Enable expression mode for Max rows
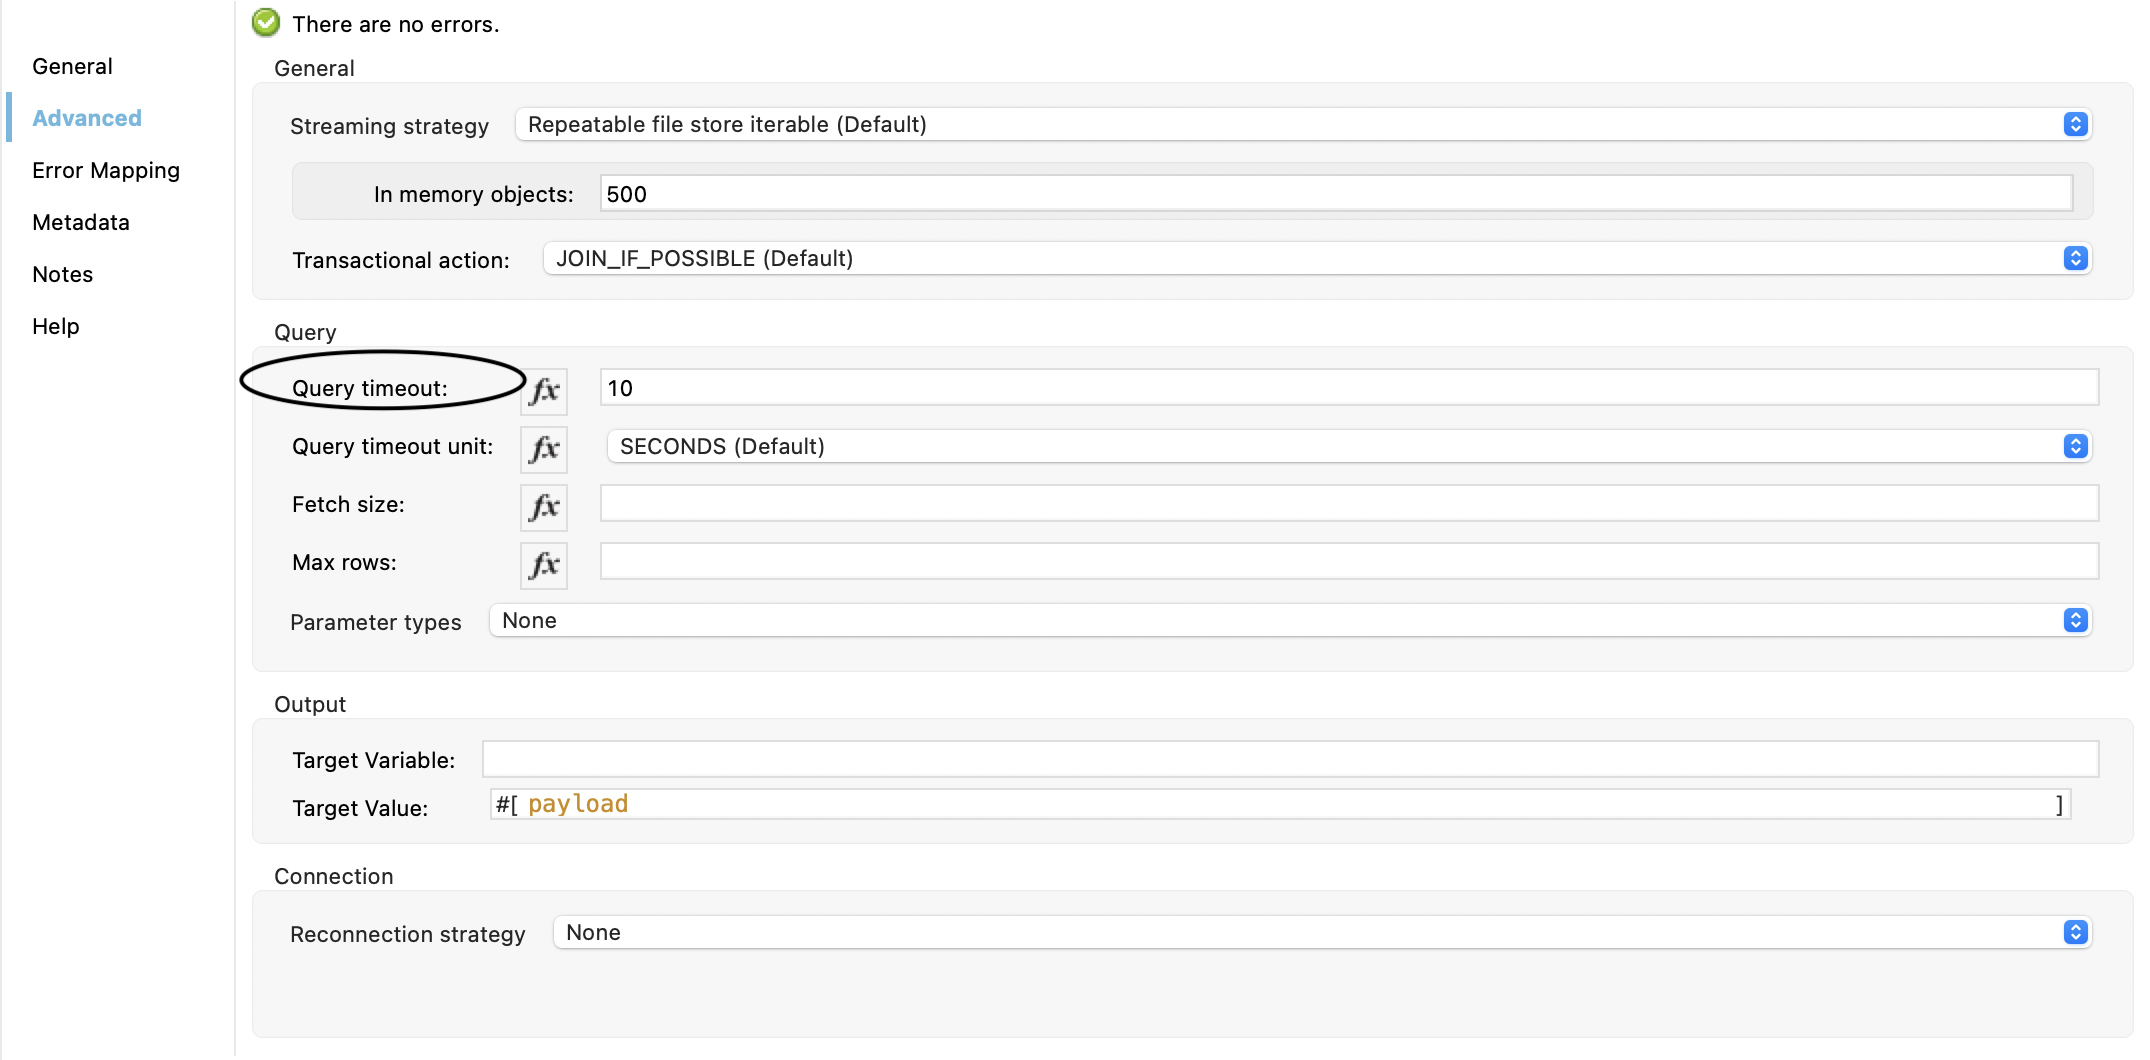The image size is (2150, 1060). click(x=544, y=564)
